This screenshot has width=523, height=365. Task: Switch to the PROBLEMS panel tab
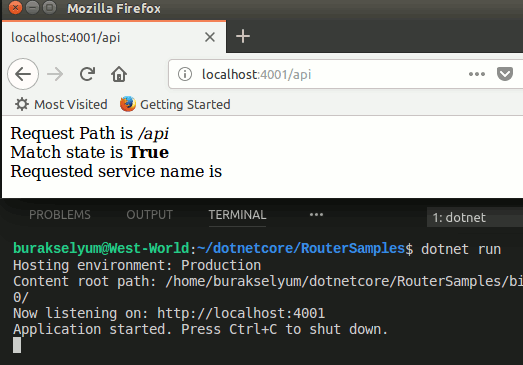point(60,215)
